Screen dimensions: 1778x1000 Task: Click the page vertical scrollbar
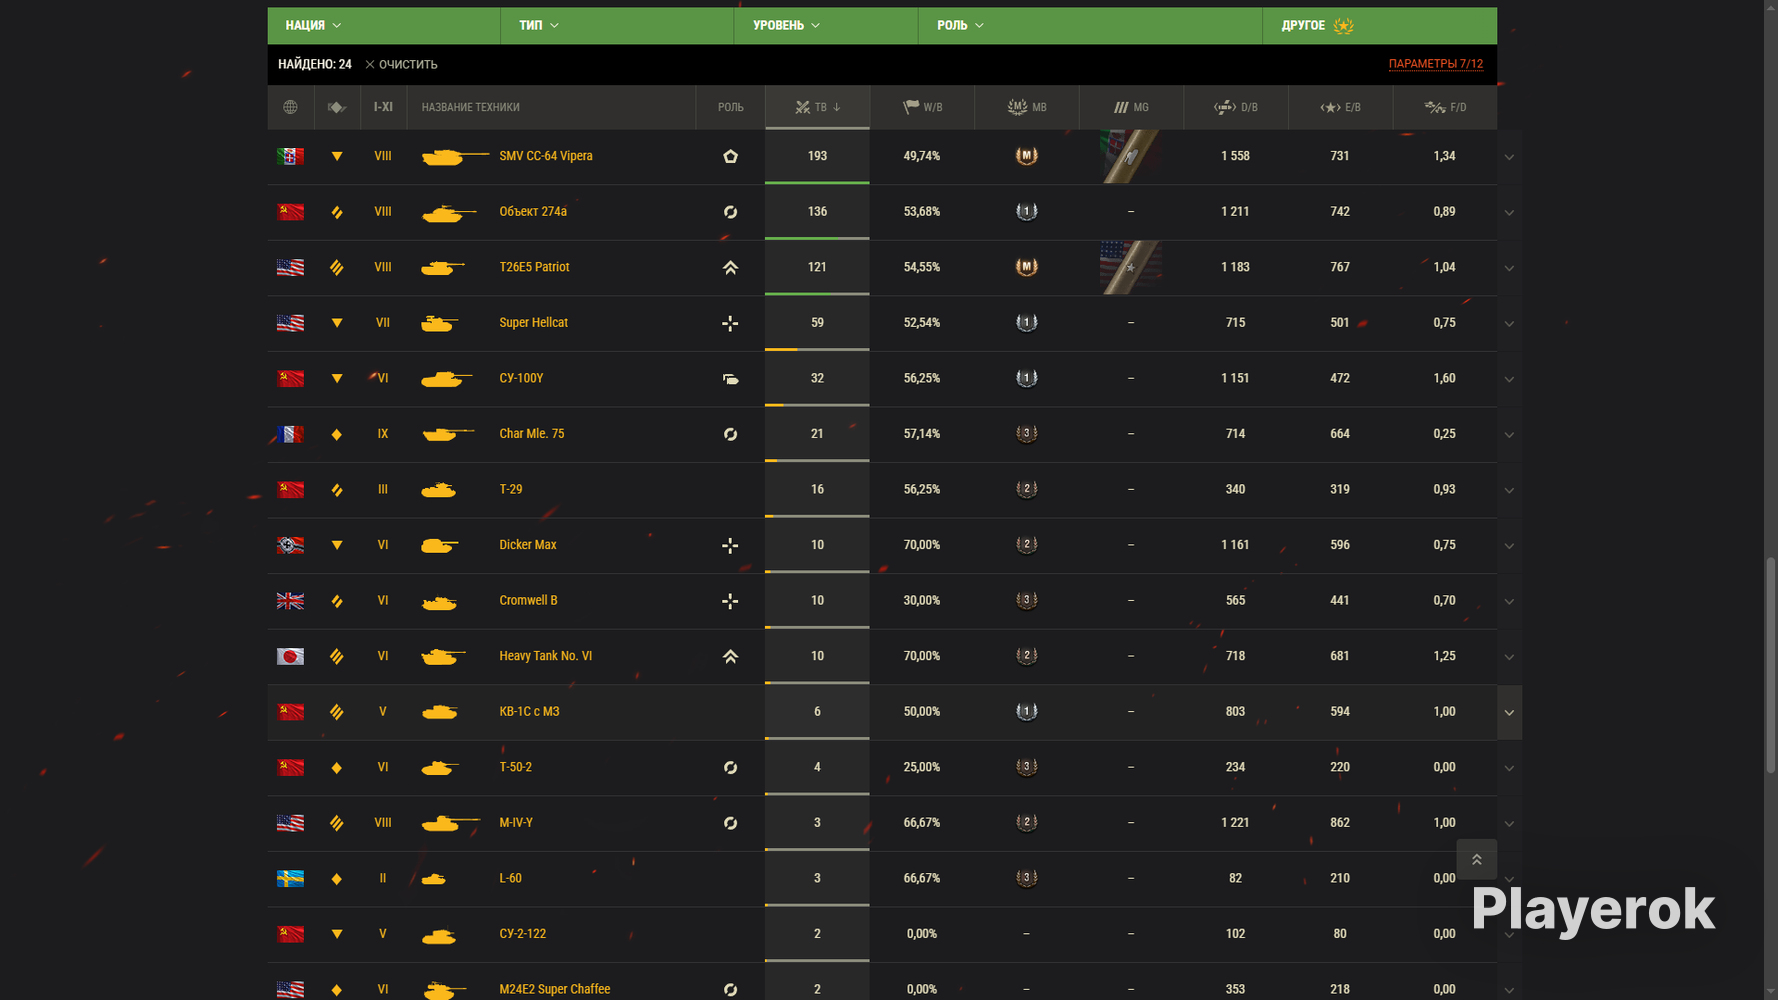1771,666
